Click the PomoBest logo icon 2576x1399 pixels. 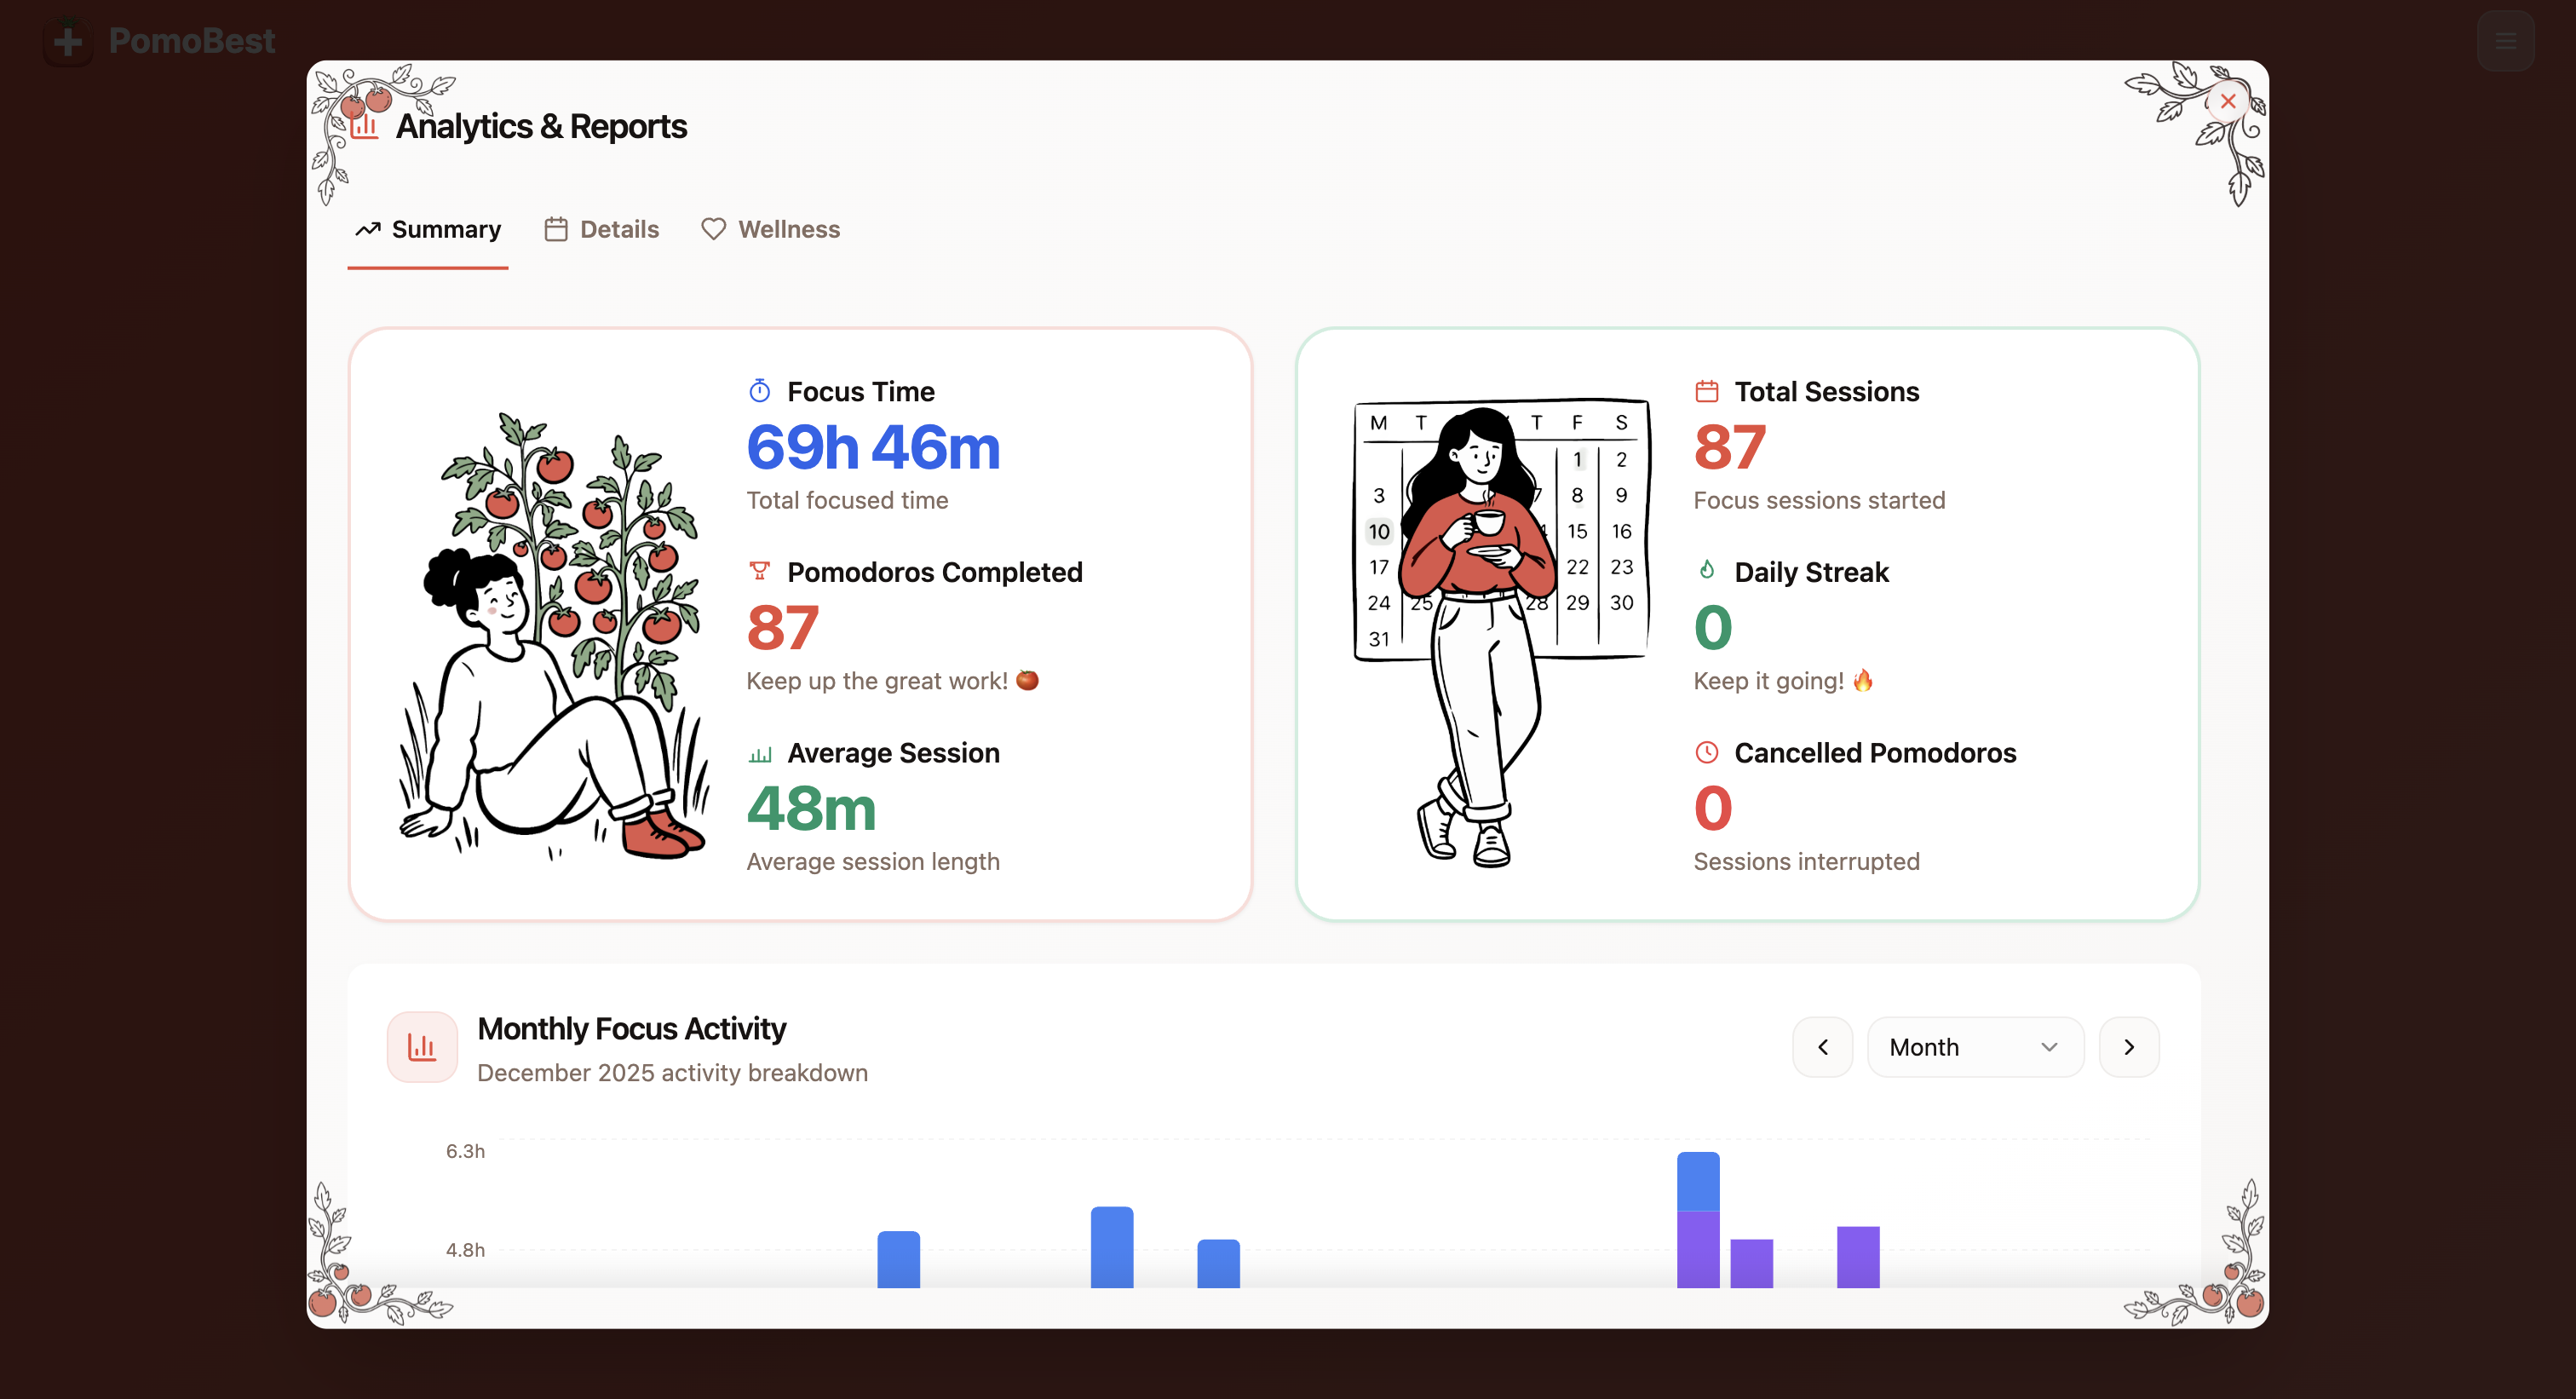(x=68, y=41)
